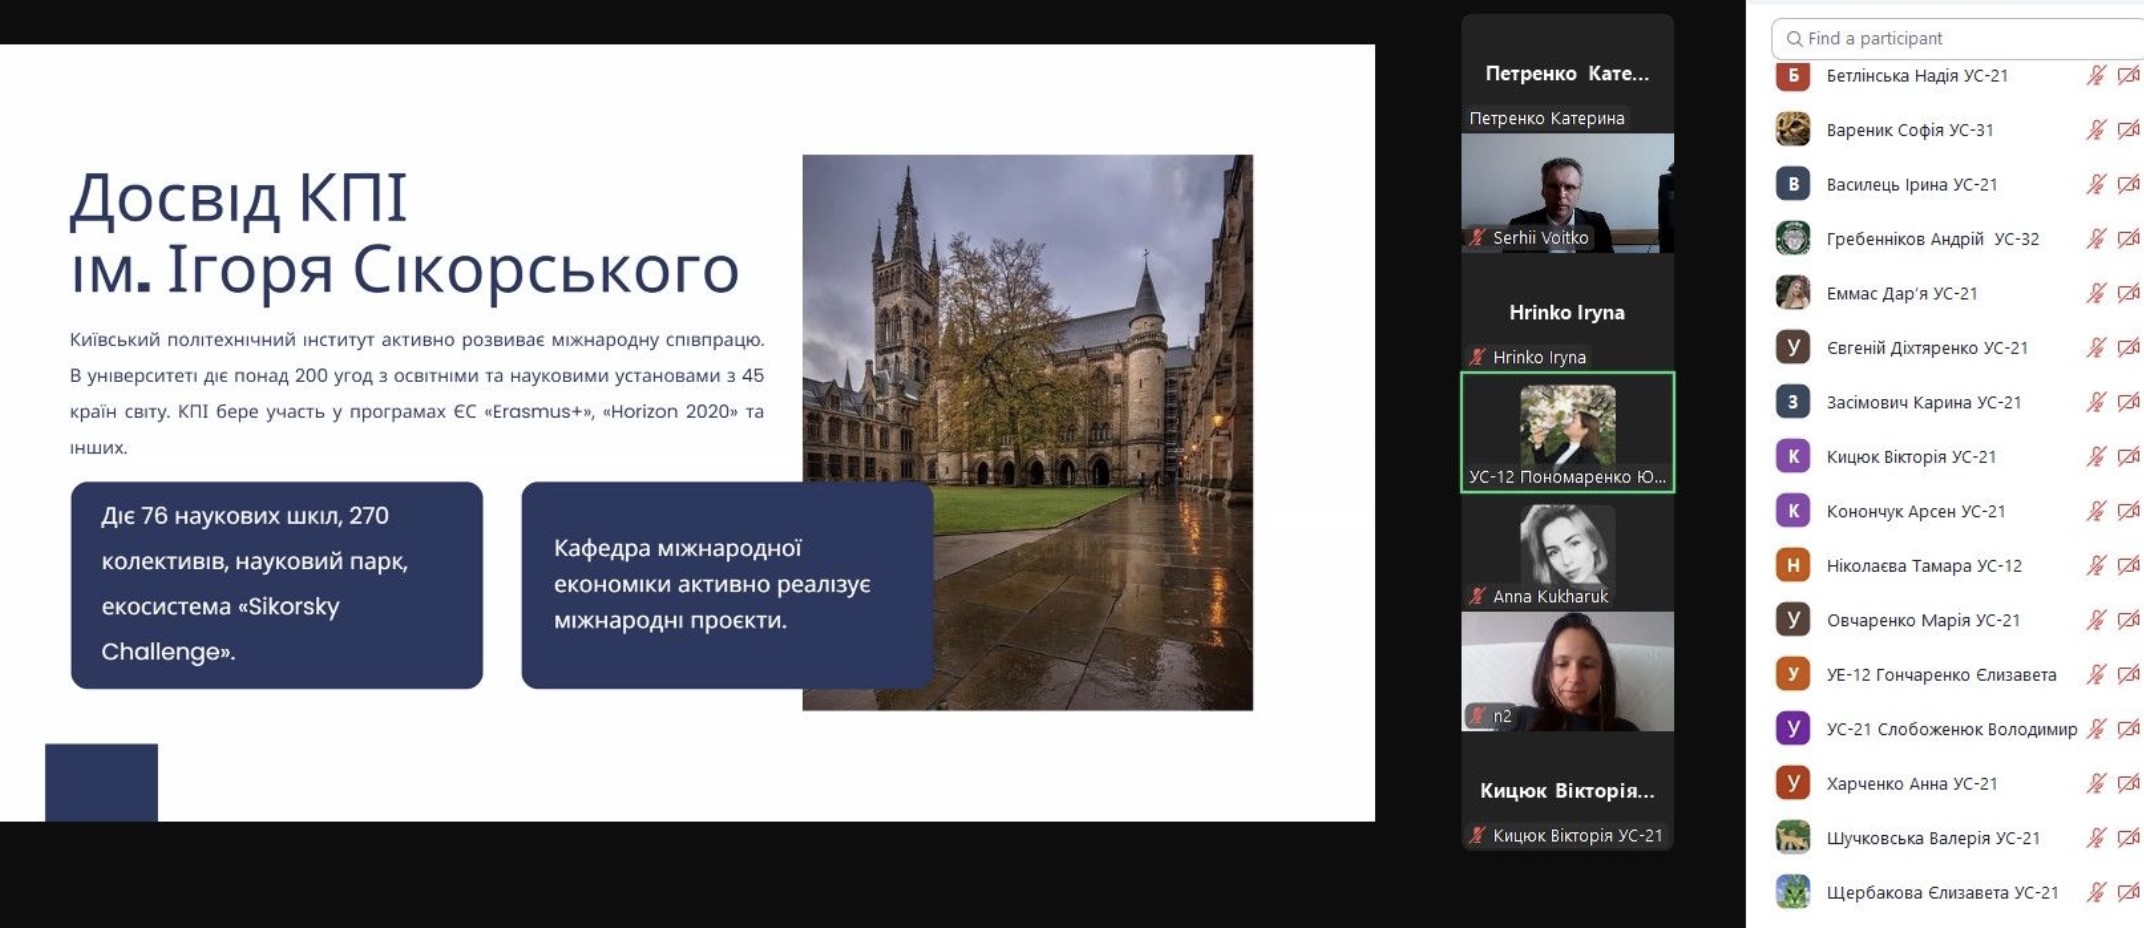Select Hrinko Iryna video tile
Image resolution: width=2144 pixels, height=928 pixels.
click(1567, 312)
